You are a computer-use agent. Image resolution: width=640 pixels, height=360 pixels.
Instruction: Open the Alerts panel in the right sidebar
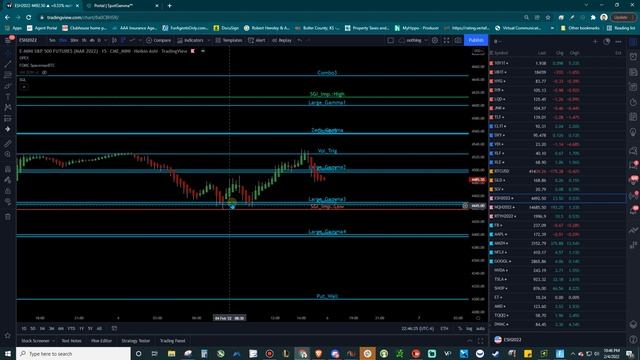tap(633, 57)
